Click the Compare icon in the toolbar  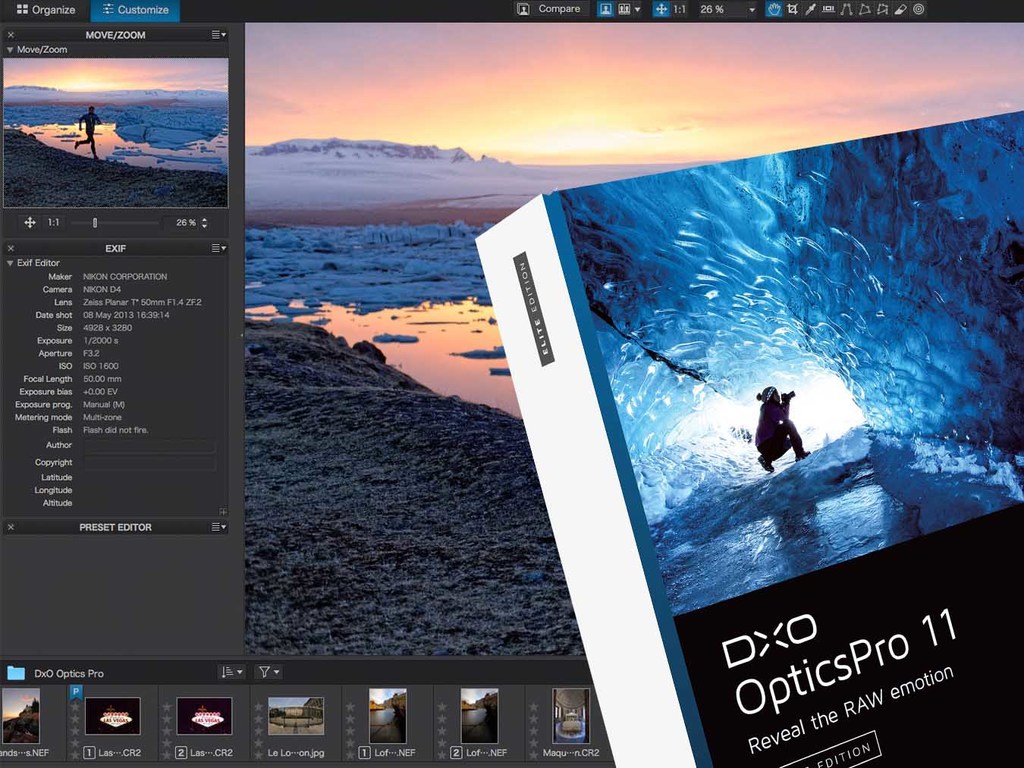click(x=523, y=9)
